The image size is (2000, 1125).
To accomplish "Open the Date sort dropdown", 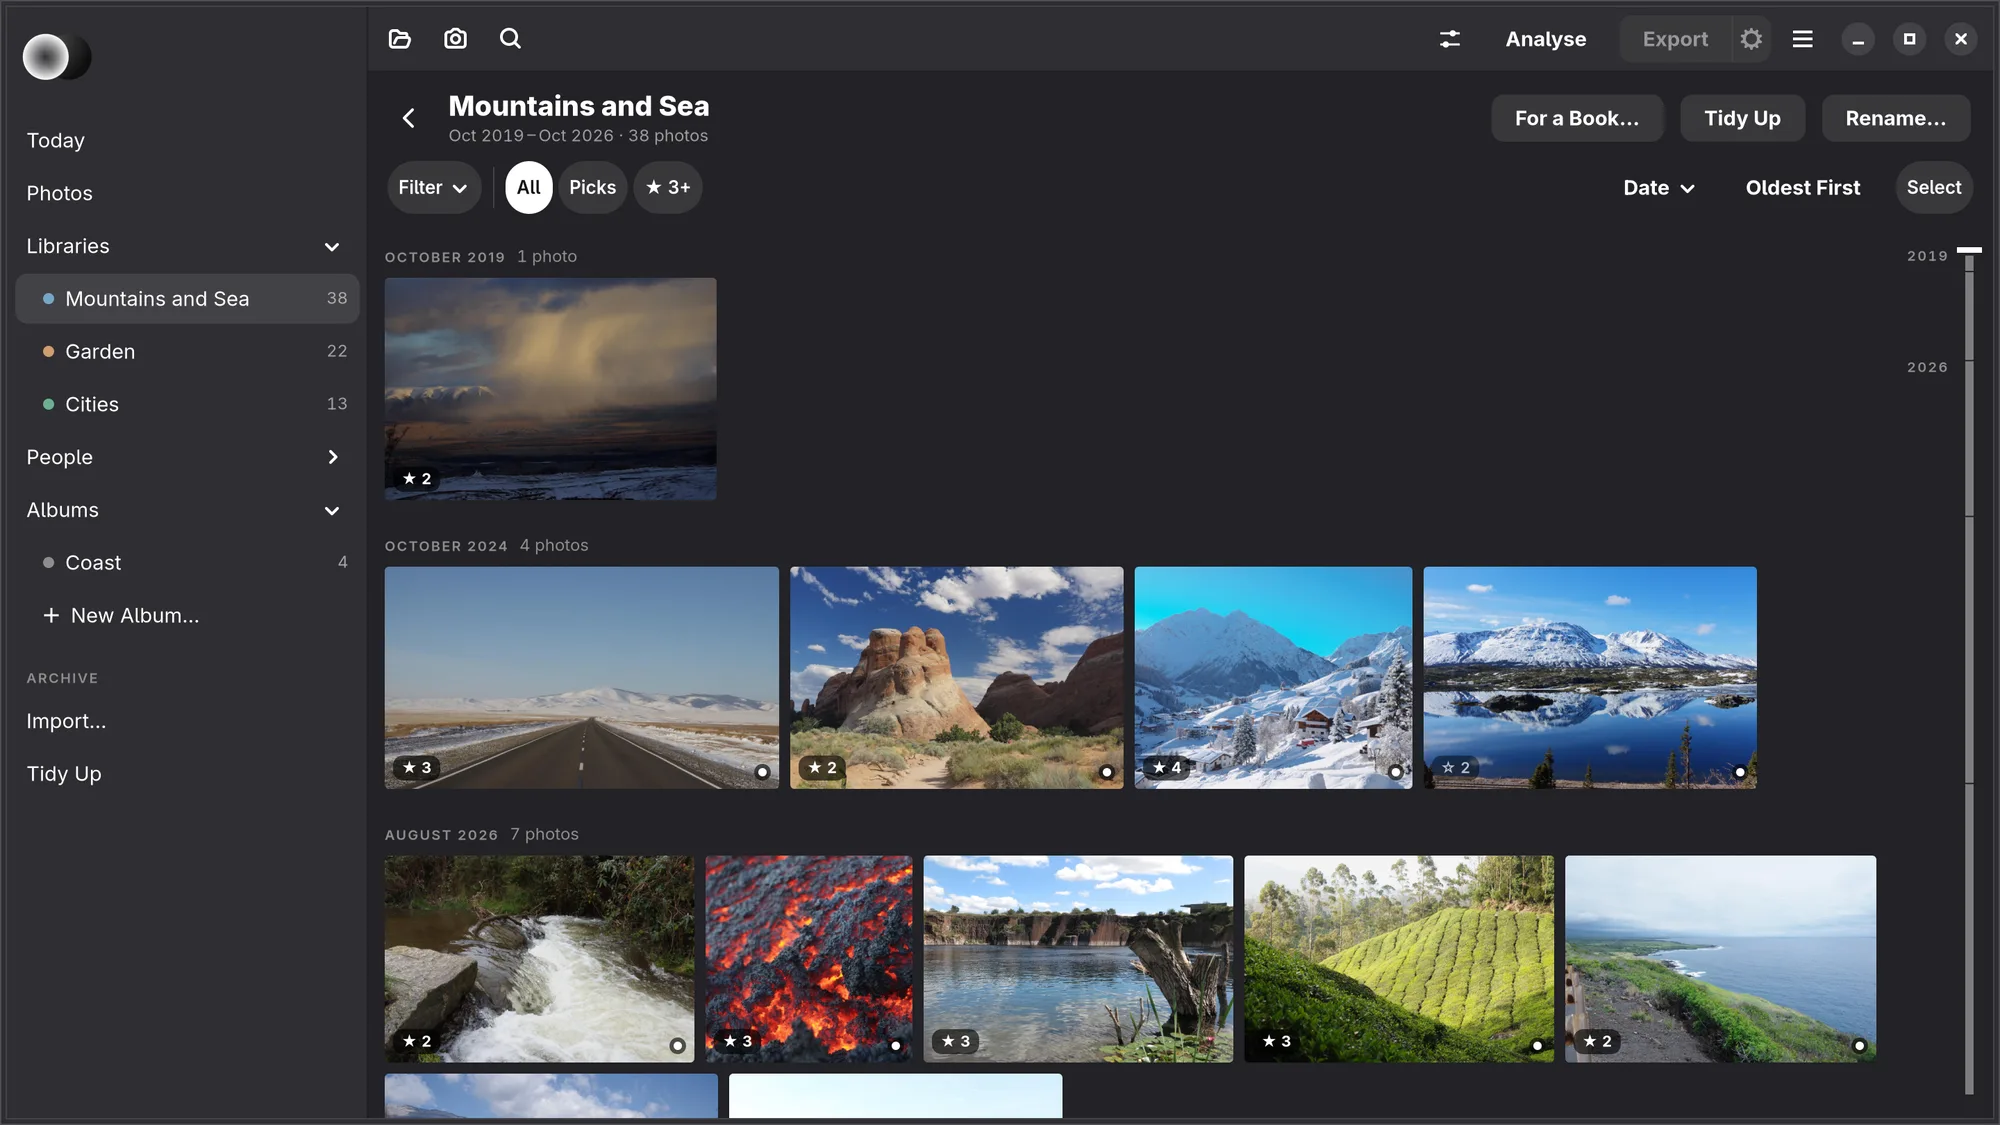I will (x=1658, y=187).
